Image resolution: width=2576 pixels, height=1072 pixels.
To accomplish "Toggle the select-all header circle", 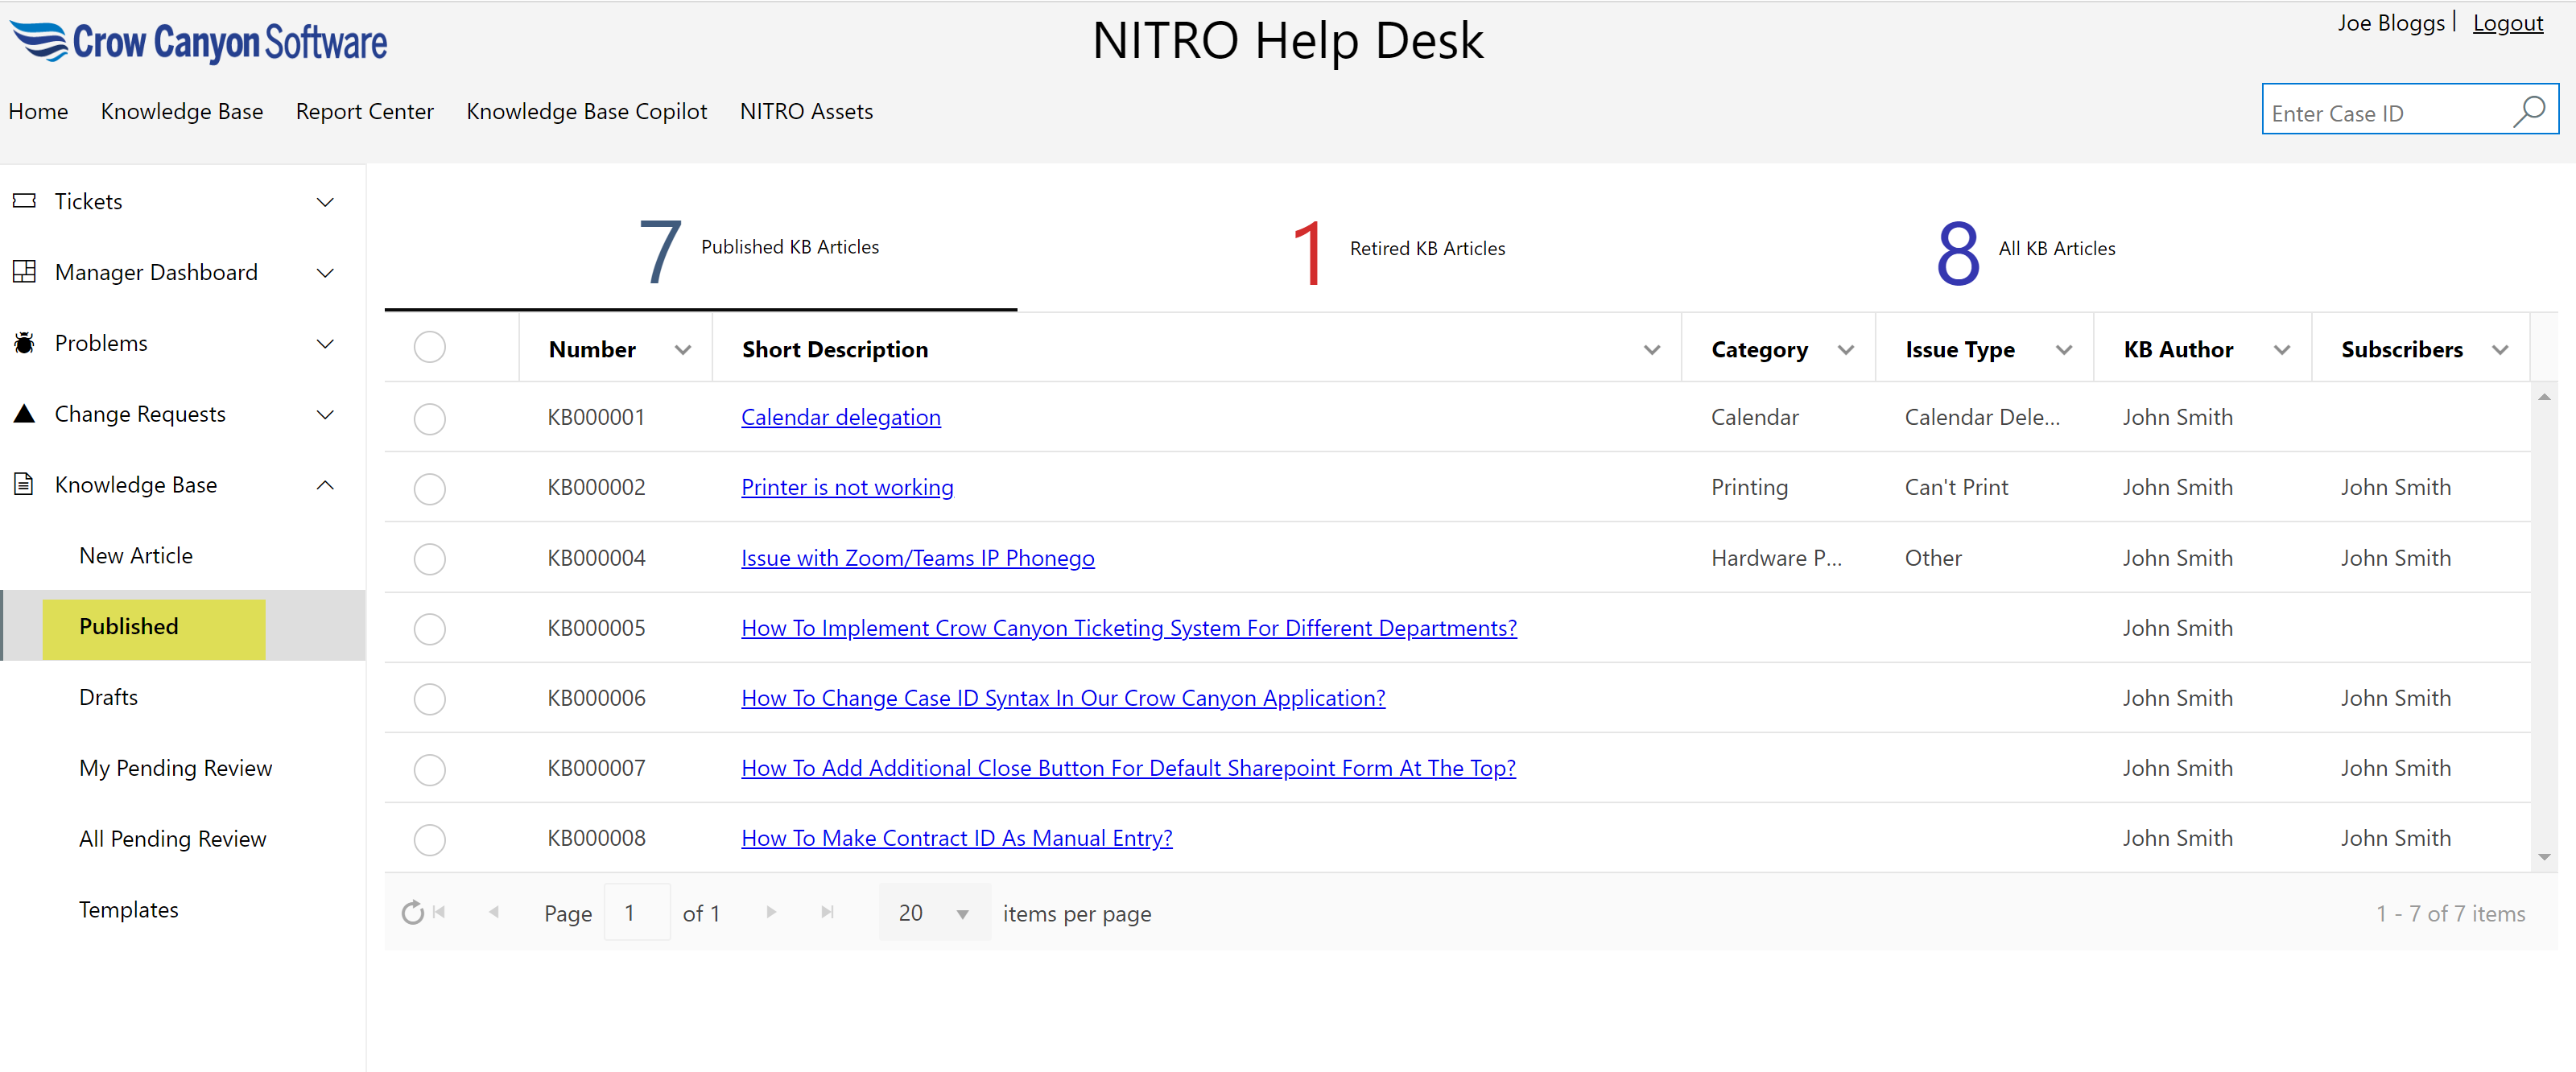I will [429, 347].
